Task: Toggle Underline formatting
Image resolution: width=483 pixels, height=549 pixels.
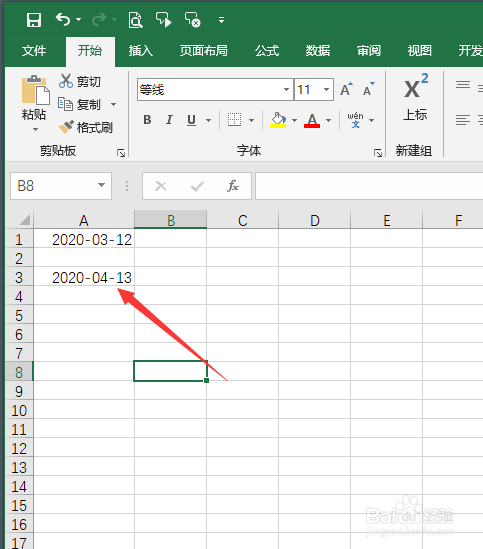Action: coord(191,120)
